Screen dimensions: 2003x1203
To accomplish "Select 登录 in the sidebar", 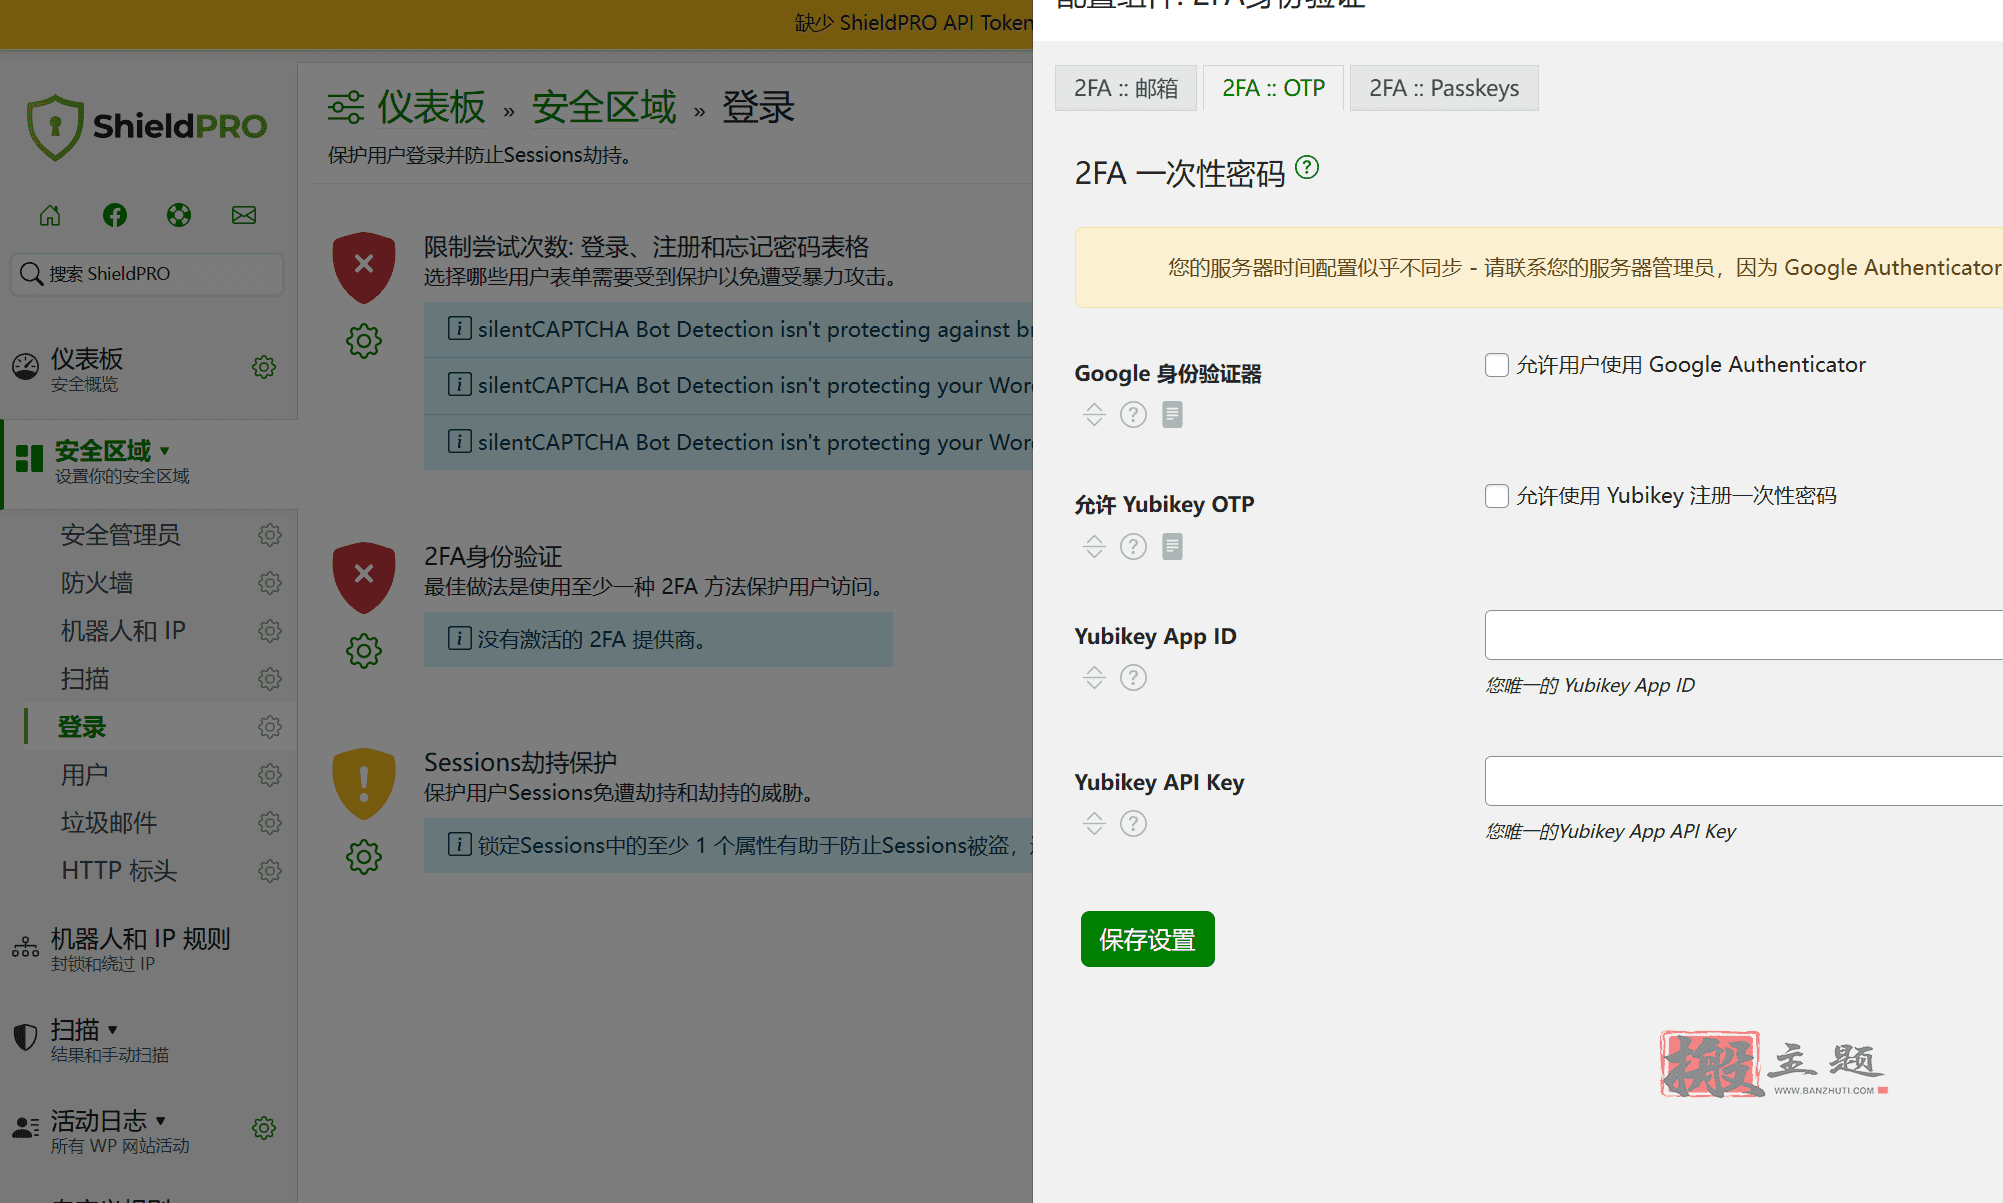I will tap(82, 727).
